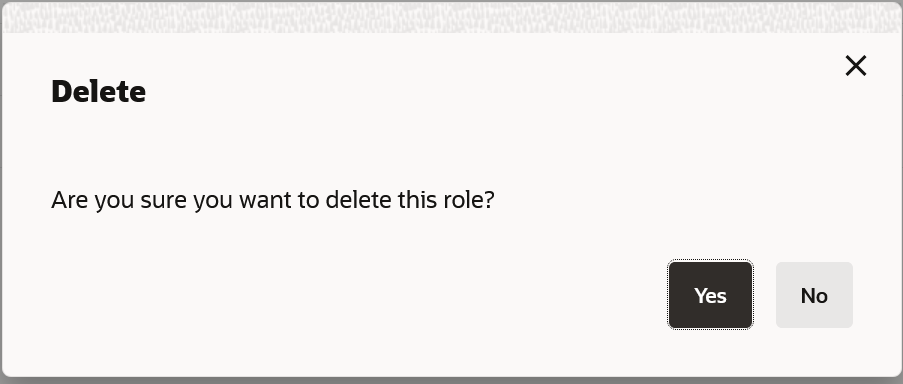The image size is (903, 384).
Task: Exit the confirmation via the X button
Action: click(856, 66)
